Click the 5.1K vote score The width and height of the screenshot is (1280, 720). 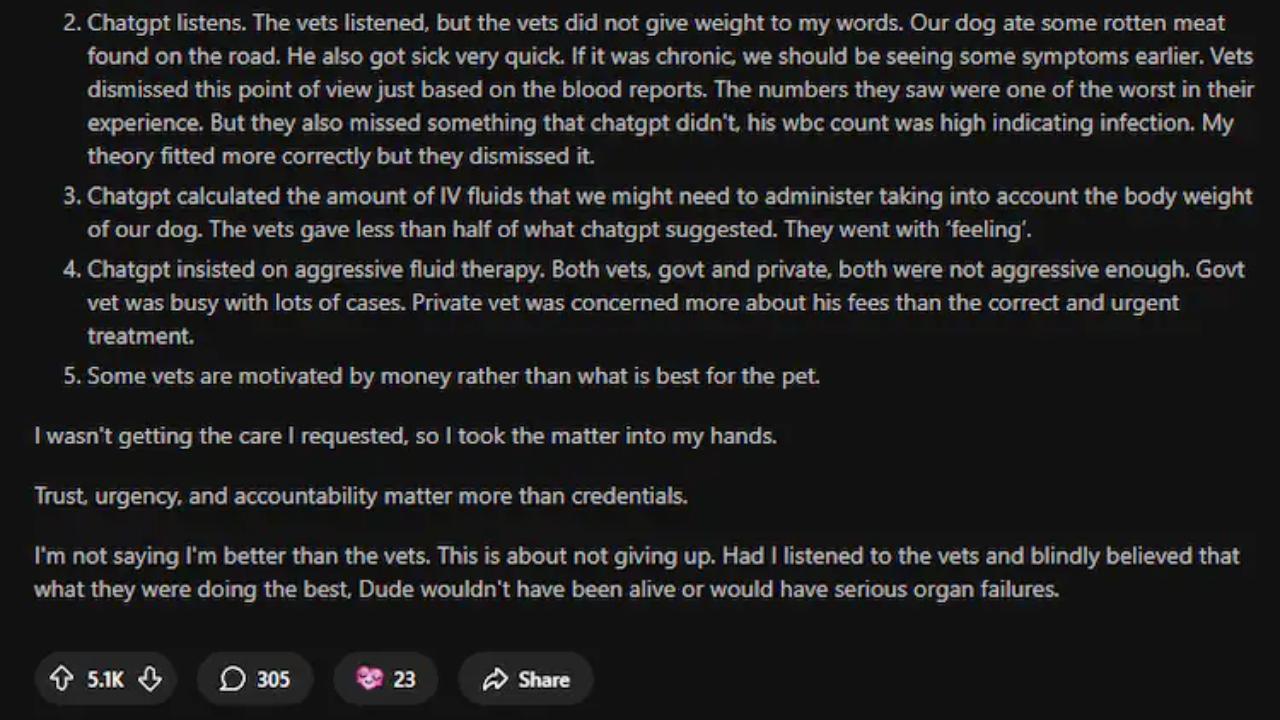click(x=105, y=679)
